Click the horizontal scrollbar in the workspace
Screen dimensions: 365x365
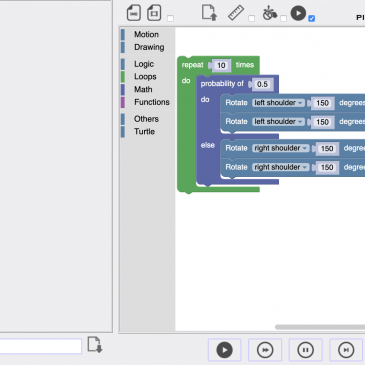click(x=320, y=327)
